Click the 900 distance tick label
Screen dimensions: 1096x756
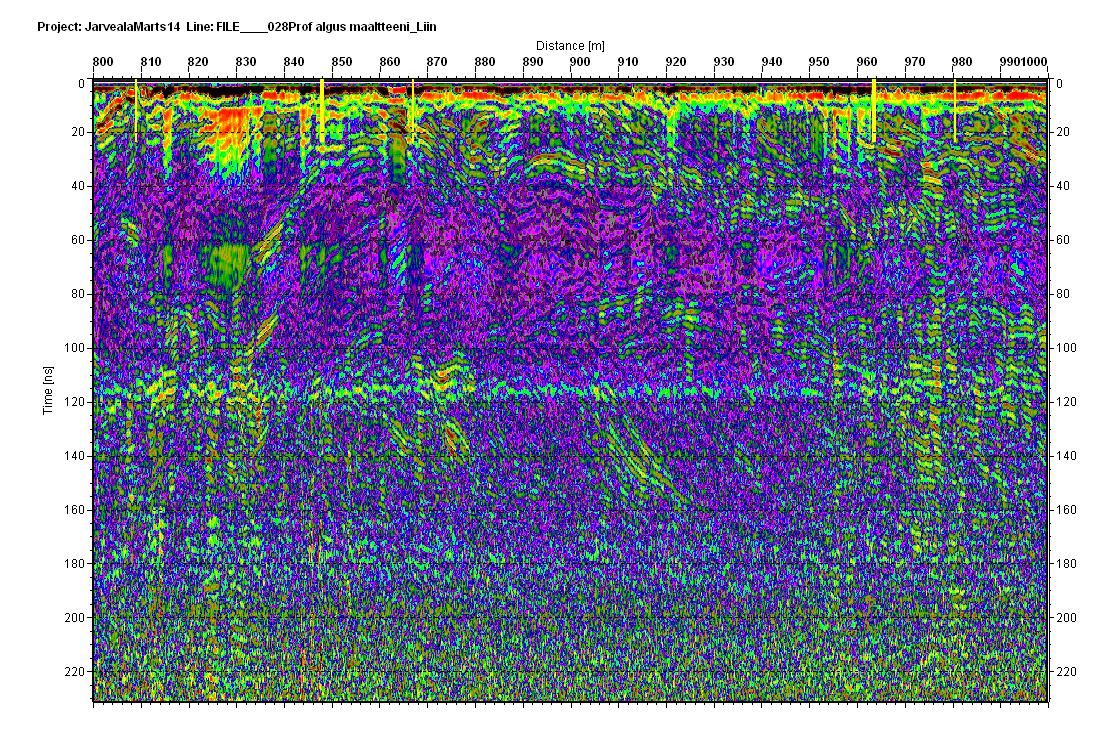[579, 61]
